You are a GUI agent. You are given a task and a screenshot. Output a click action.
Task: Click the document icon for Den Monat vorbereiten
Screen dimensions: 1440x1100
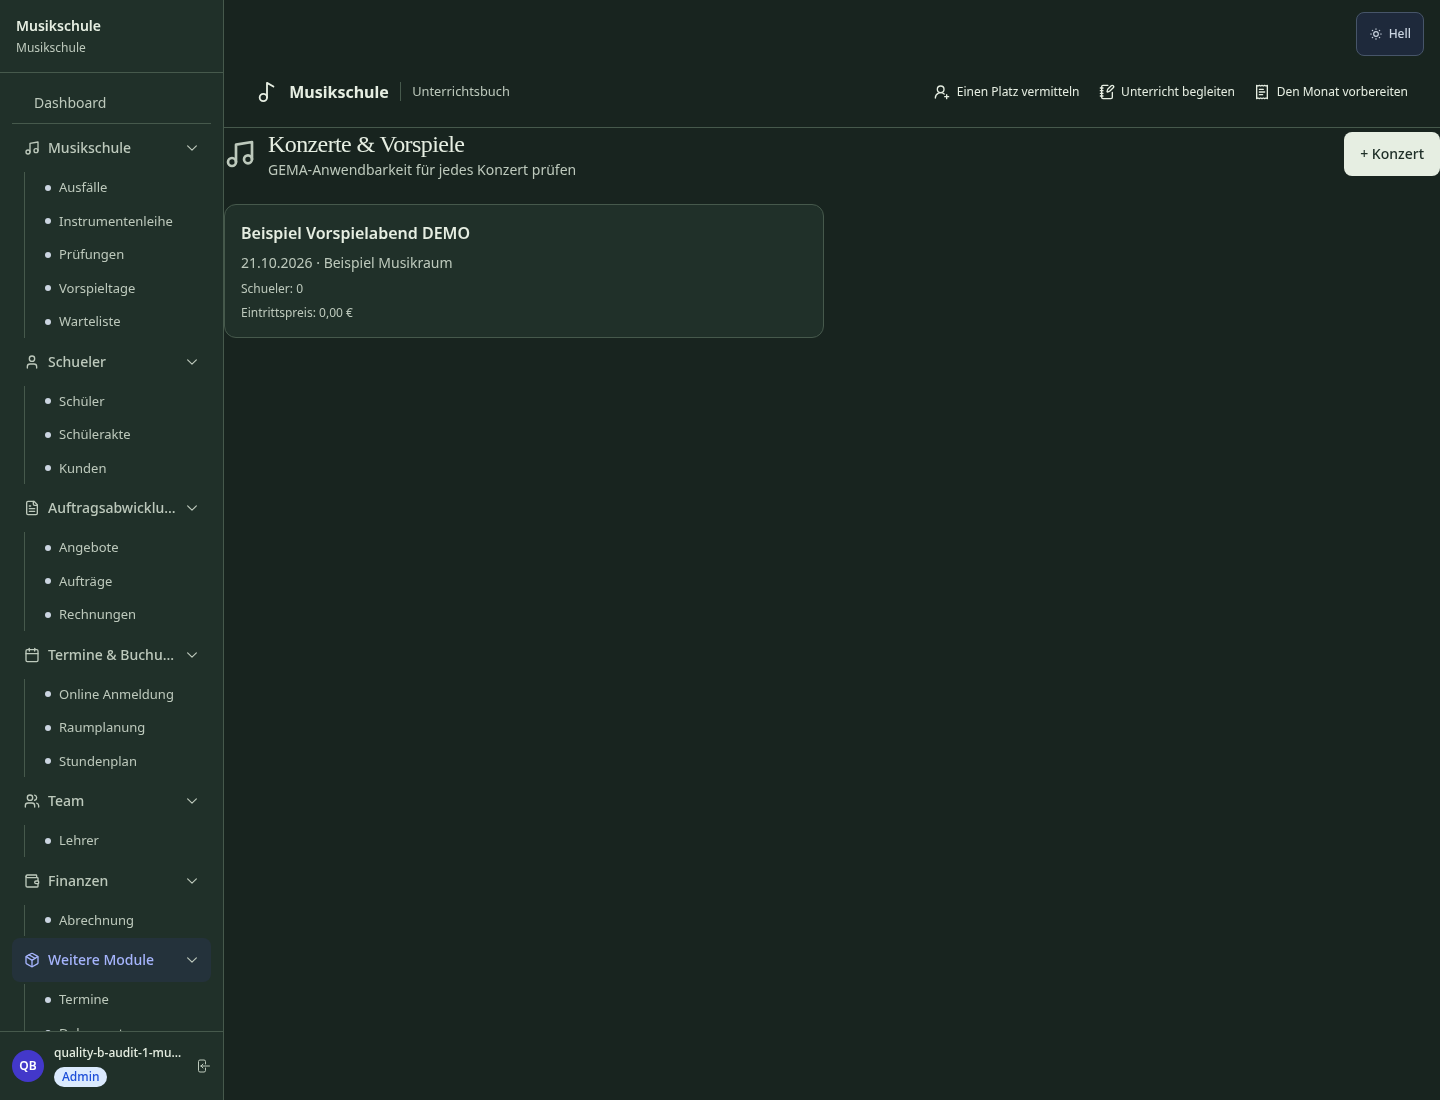coord(1262,92)
